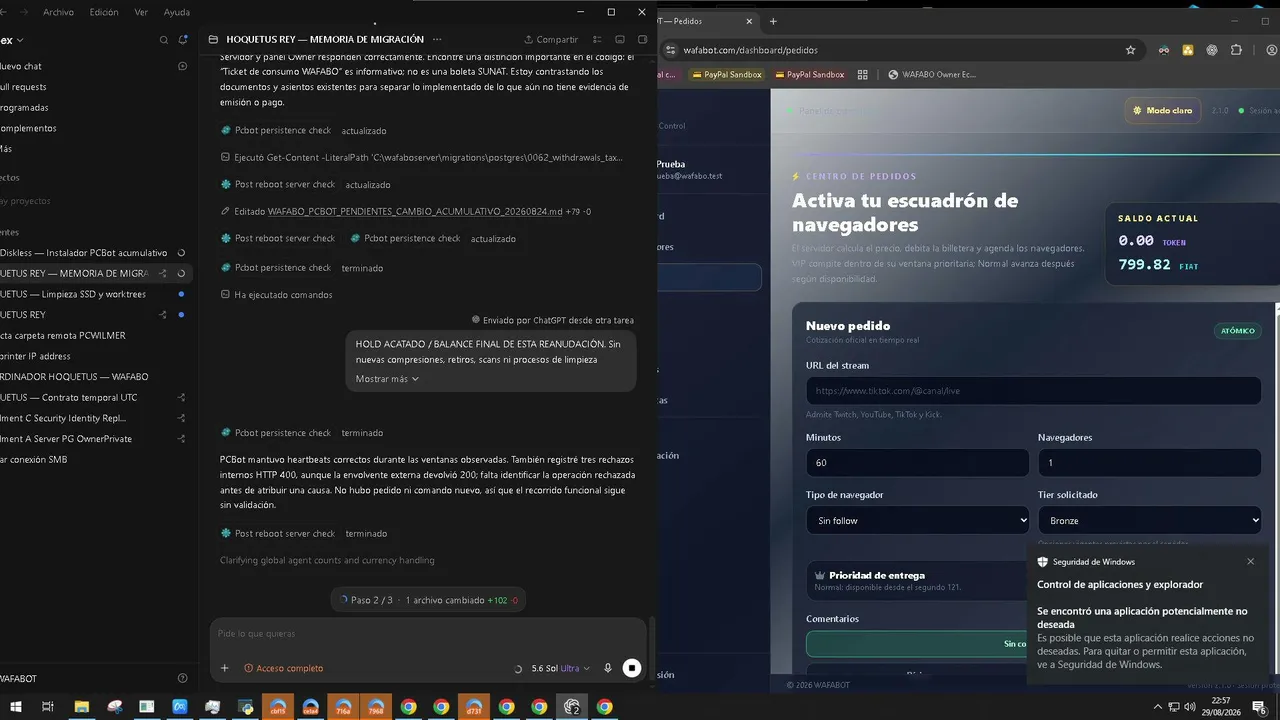The width and height of the screenshot is (1280, 720).
Task: Click the plus attach icon in composer
Action: pyautogui.click(x=224, y=668)
